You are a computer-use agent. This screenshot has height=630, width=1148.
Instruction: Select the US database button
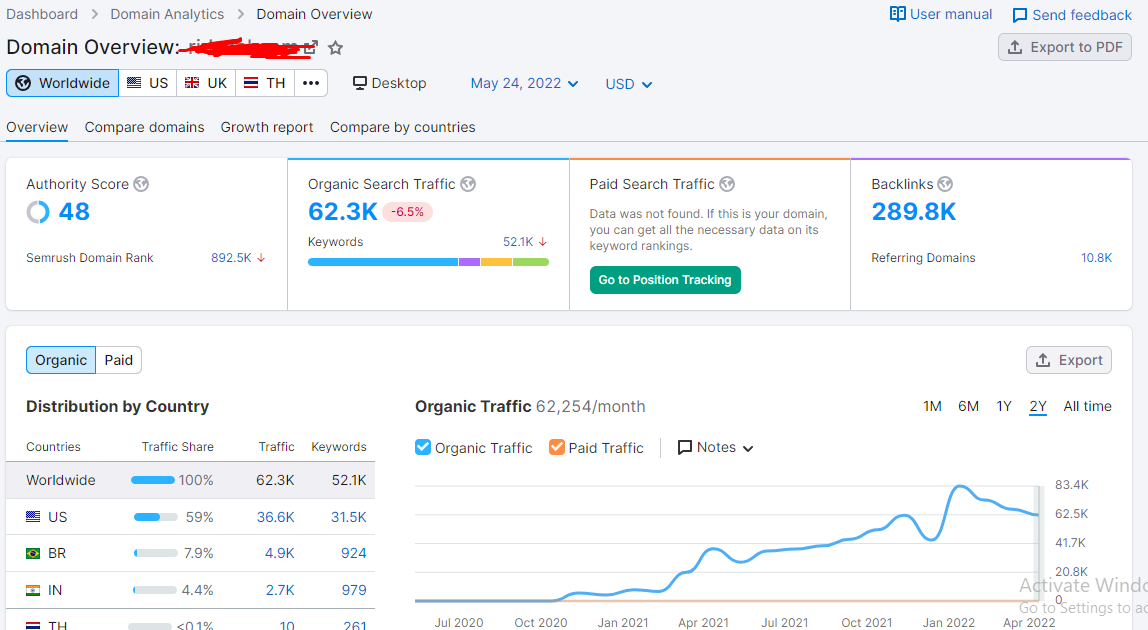(148, 83)
